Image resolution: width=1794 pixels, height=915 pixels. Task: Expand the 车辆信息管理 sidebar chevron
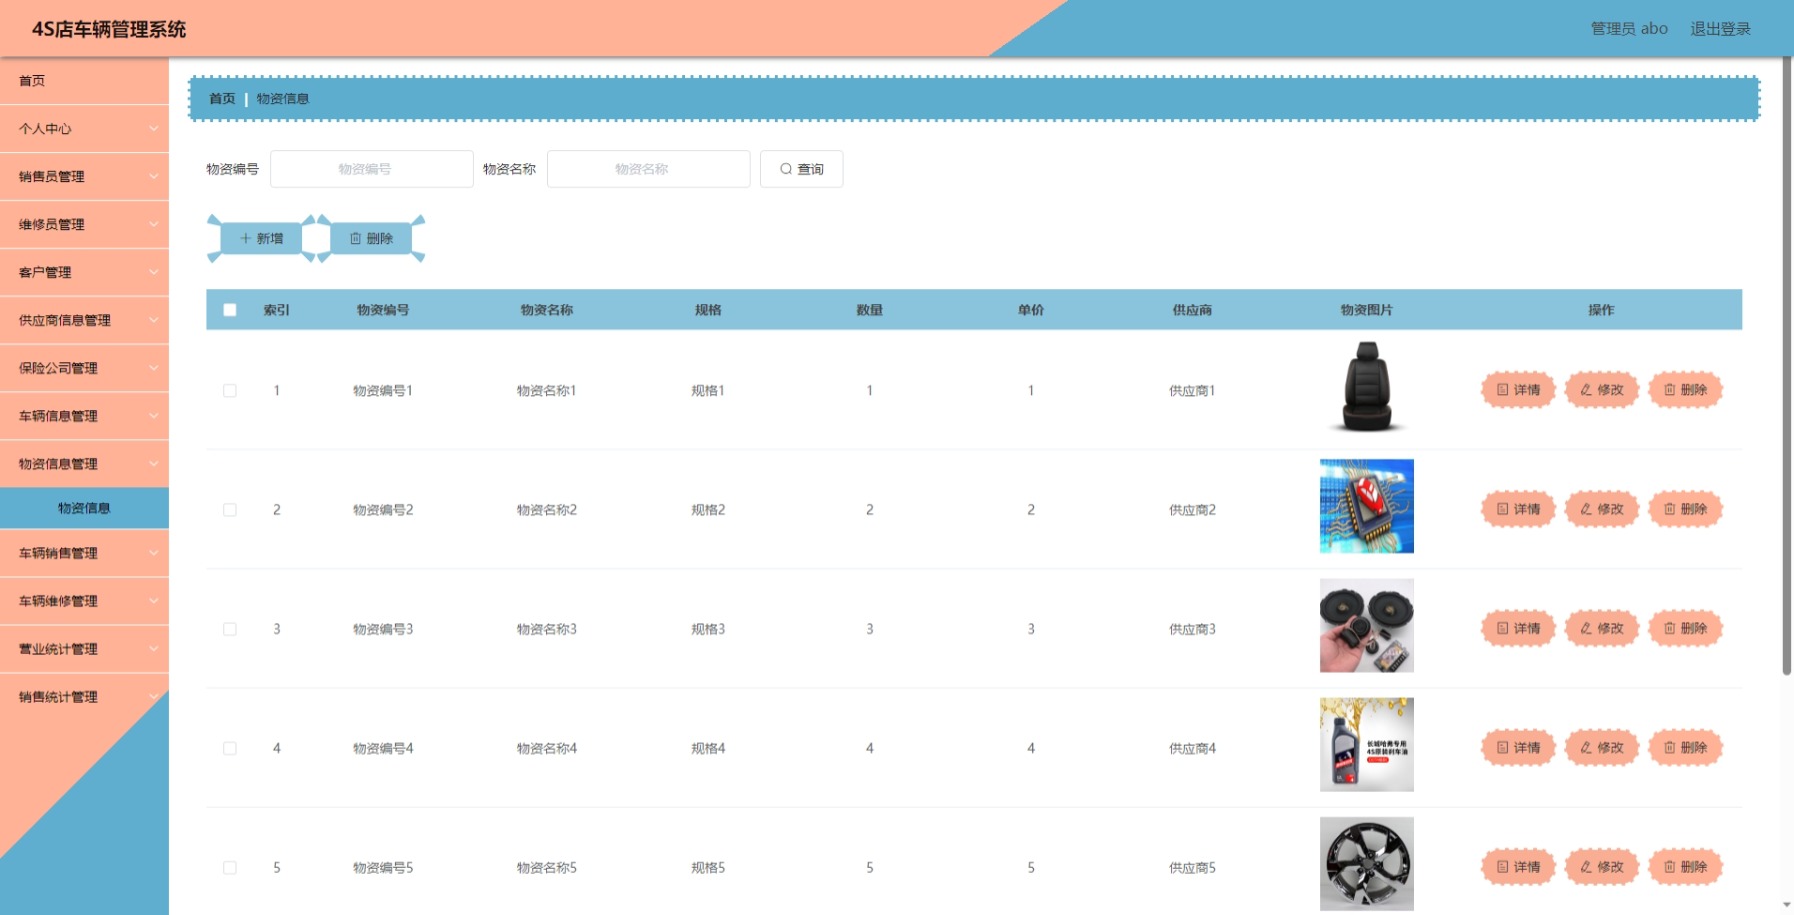[153, 416]
